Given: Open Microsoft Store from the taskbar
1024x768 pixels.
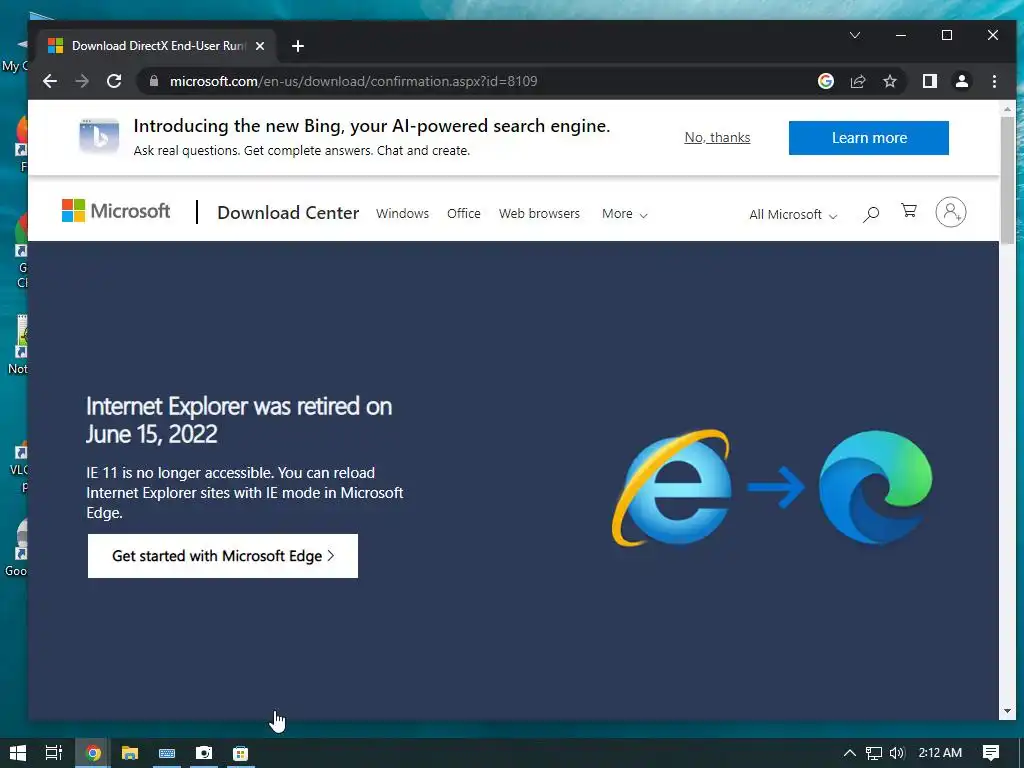Looking at the screenshot, I should (x=240, y=753).
